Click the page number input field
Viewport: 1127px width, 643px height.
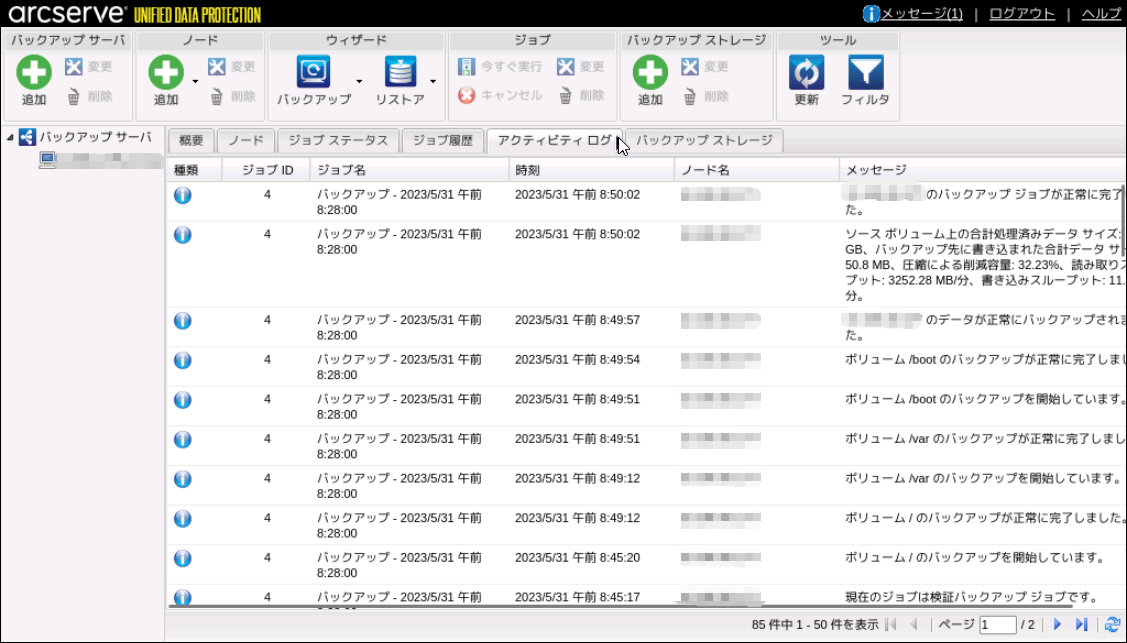click(997, 624)
